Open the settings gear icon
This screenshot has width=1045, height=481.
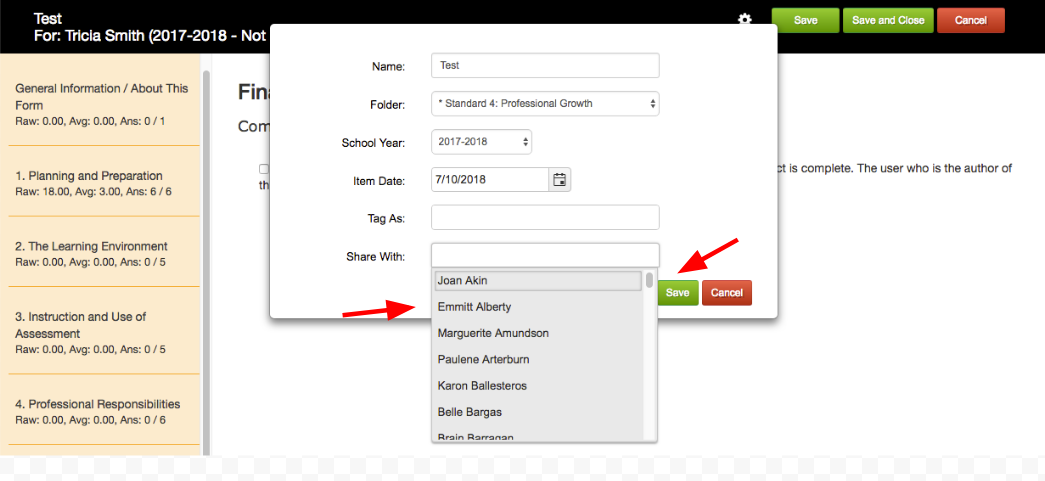(x=744, y=19)
